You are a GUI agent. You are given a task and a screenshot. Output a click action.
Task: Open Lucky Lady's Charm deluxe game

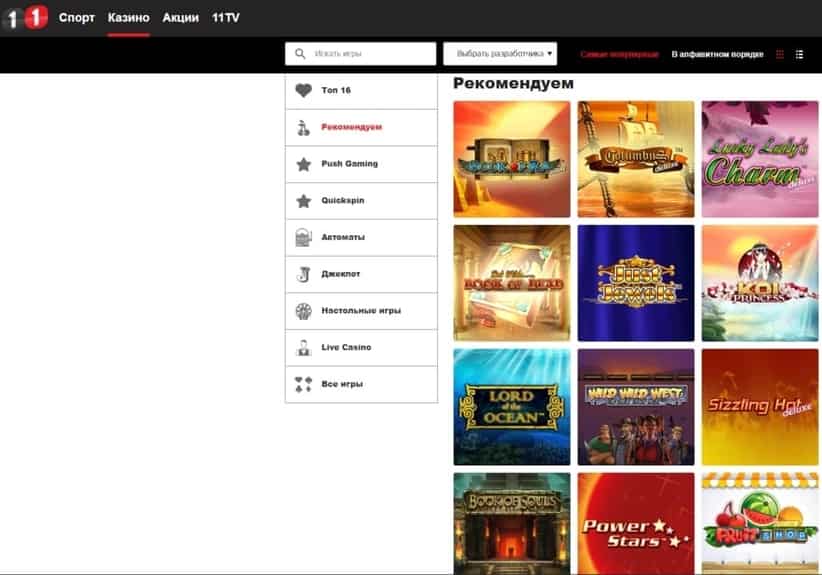pos(760,159)
